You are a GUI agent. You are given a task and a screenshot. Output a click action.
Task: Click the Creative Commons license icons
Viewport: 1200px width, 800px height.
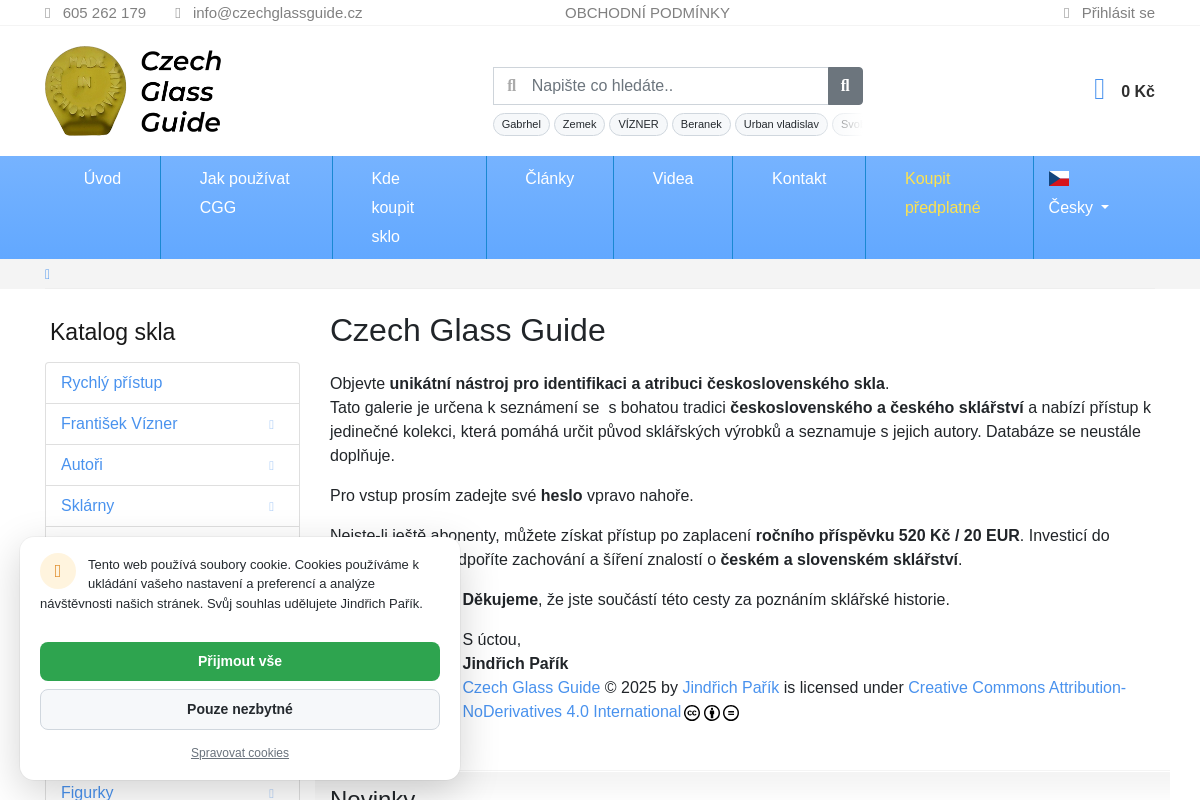pyautogui.click(x=711, y=713)
